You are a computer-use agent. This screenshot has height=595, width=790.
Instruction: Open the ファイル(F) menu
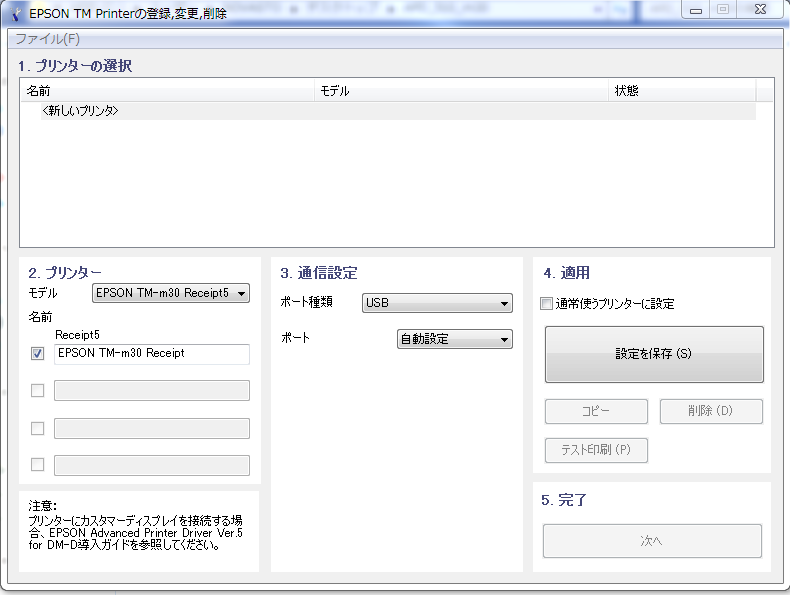click(47, 39)
